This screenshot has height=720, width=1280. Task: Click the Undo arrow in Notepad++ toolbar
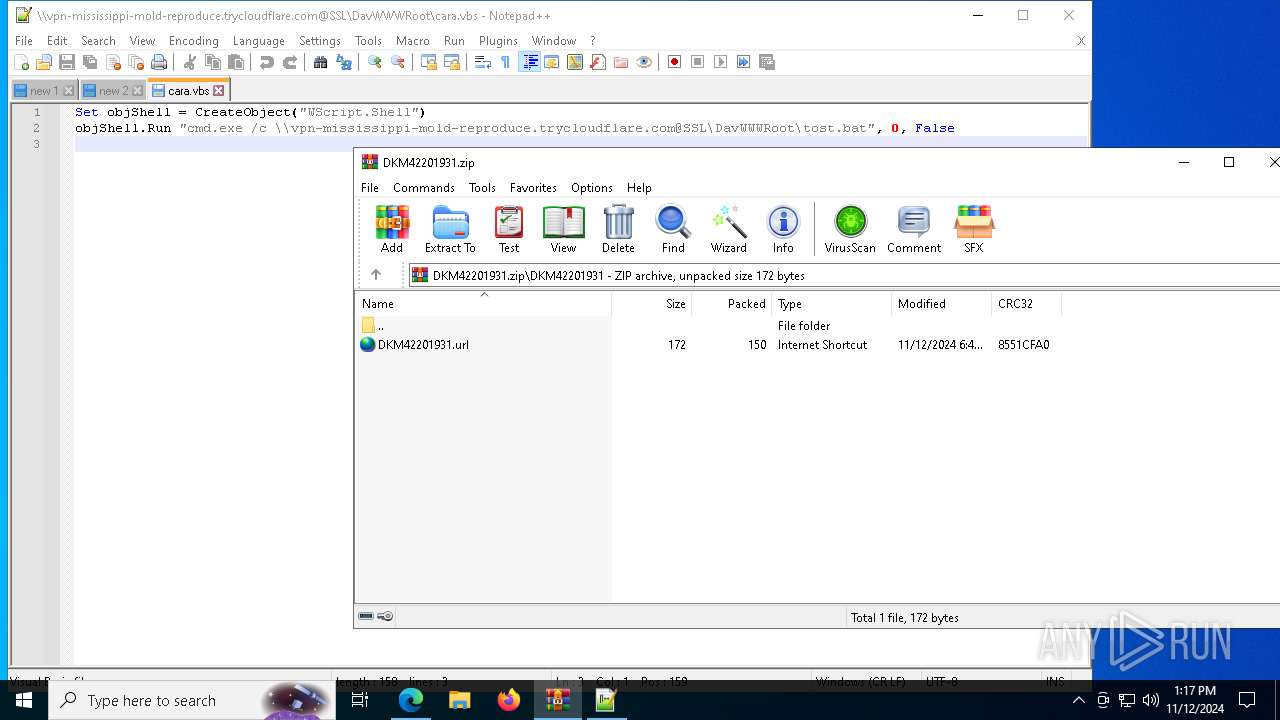point(267,62)
